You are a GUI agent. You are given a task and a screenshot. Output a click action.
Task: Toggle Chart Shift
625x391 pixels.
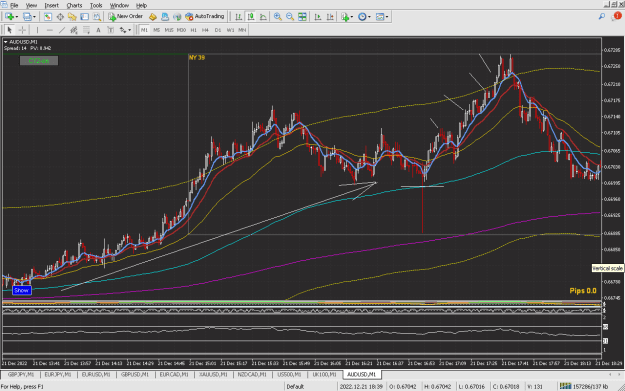(x=330, y=17)
